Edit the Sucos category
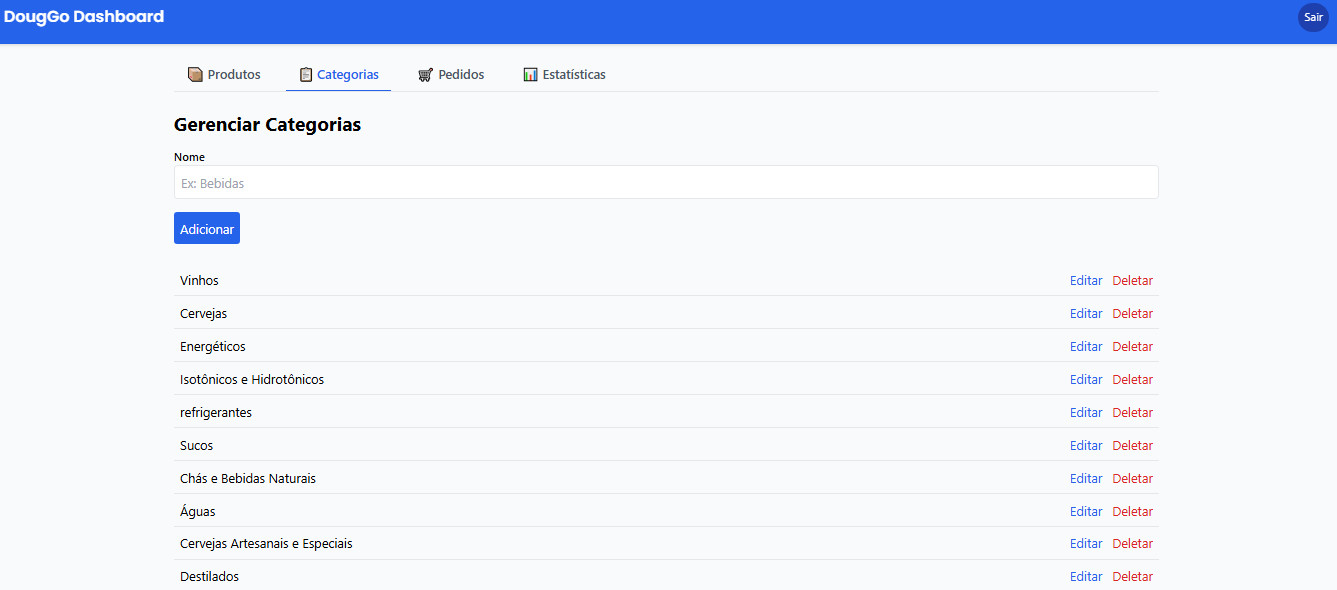 1086,446
